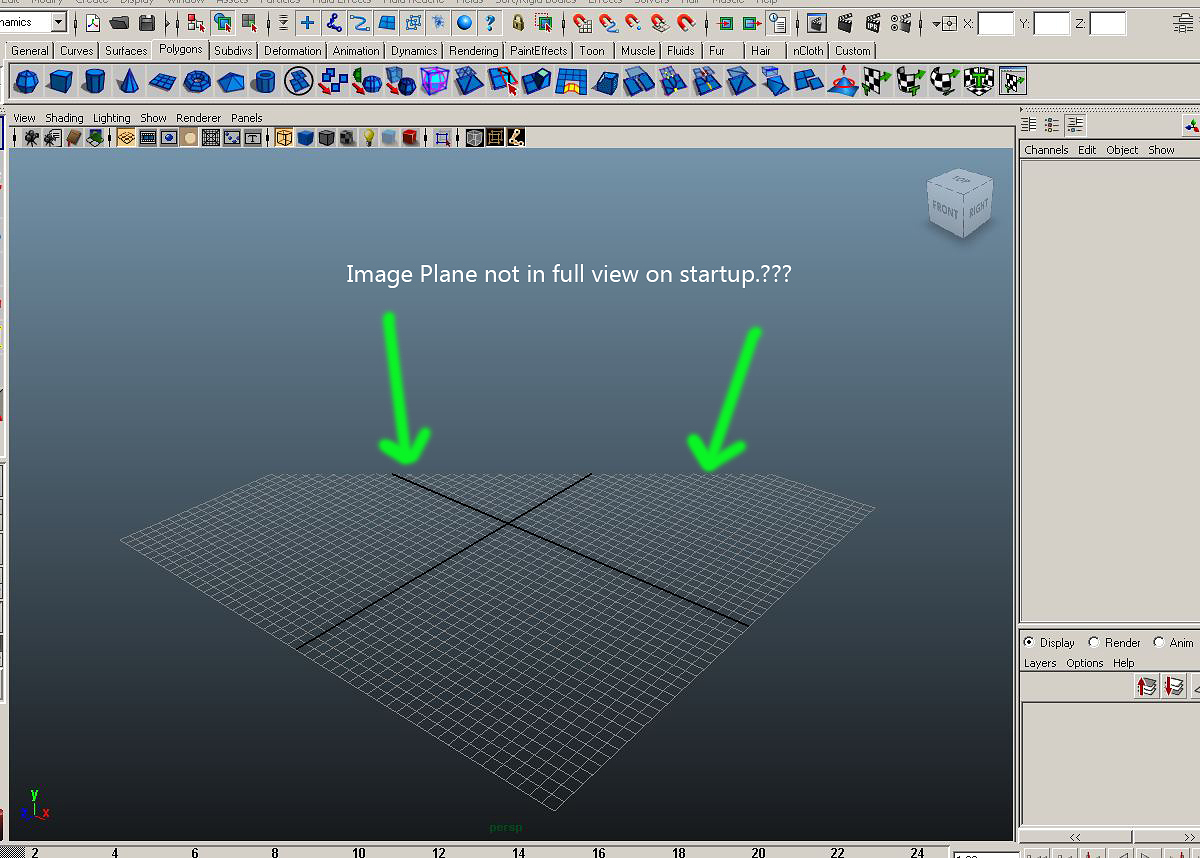This screenshot has height=858, width=1200.
Task: Click the Open scene folder icon
Action: 120,22
